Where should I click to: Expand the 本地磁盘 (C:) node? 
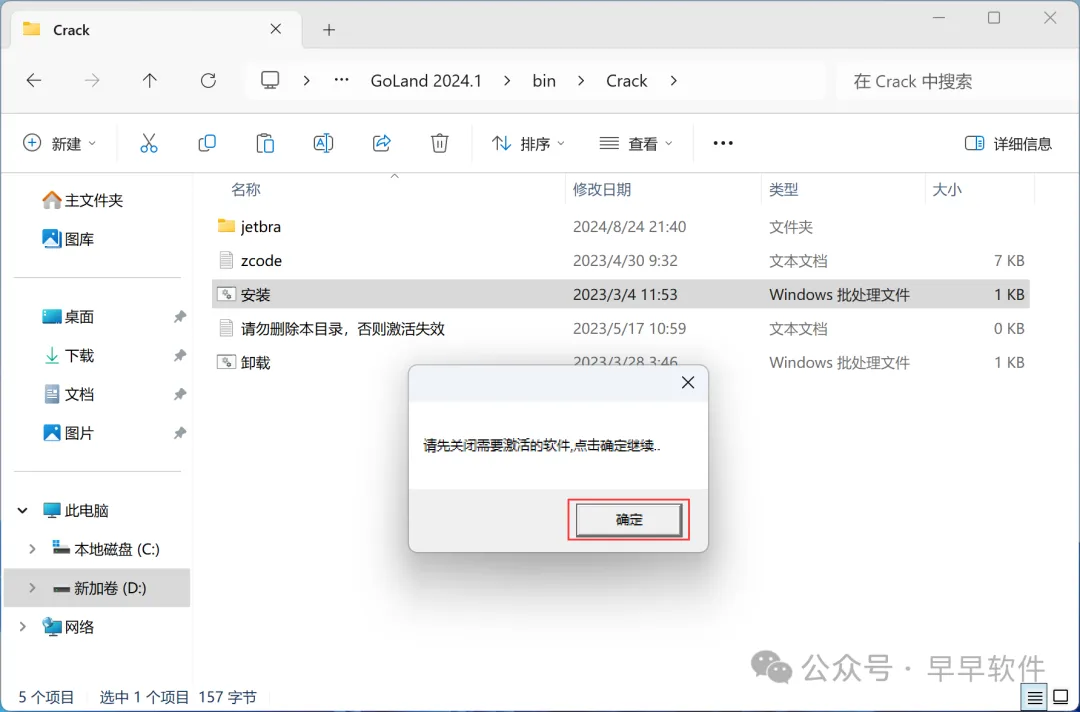[32, 549]
